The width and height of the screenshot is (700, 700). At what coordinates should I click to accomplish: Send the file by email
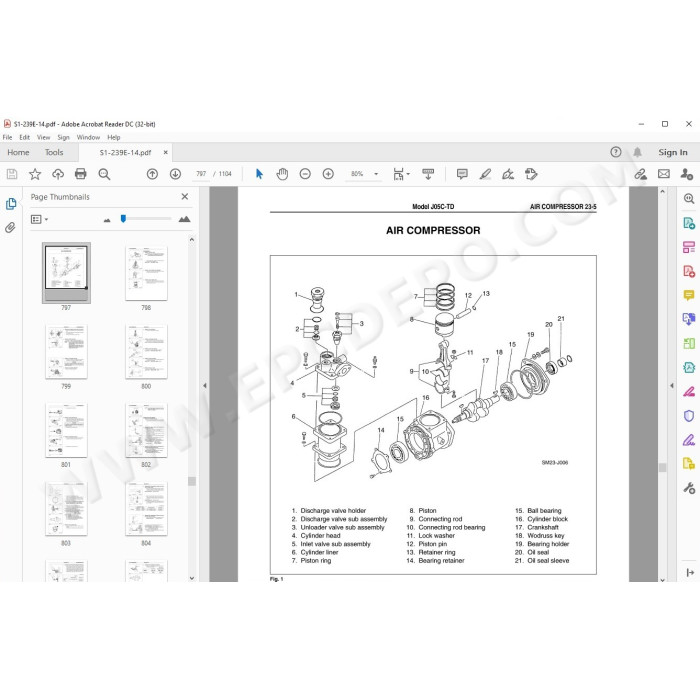664,174
